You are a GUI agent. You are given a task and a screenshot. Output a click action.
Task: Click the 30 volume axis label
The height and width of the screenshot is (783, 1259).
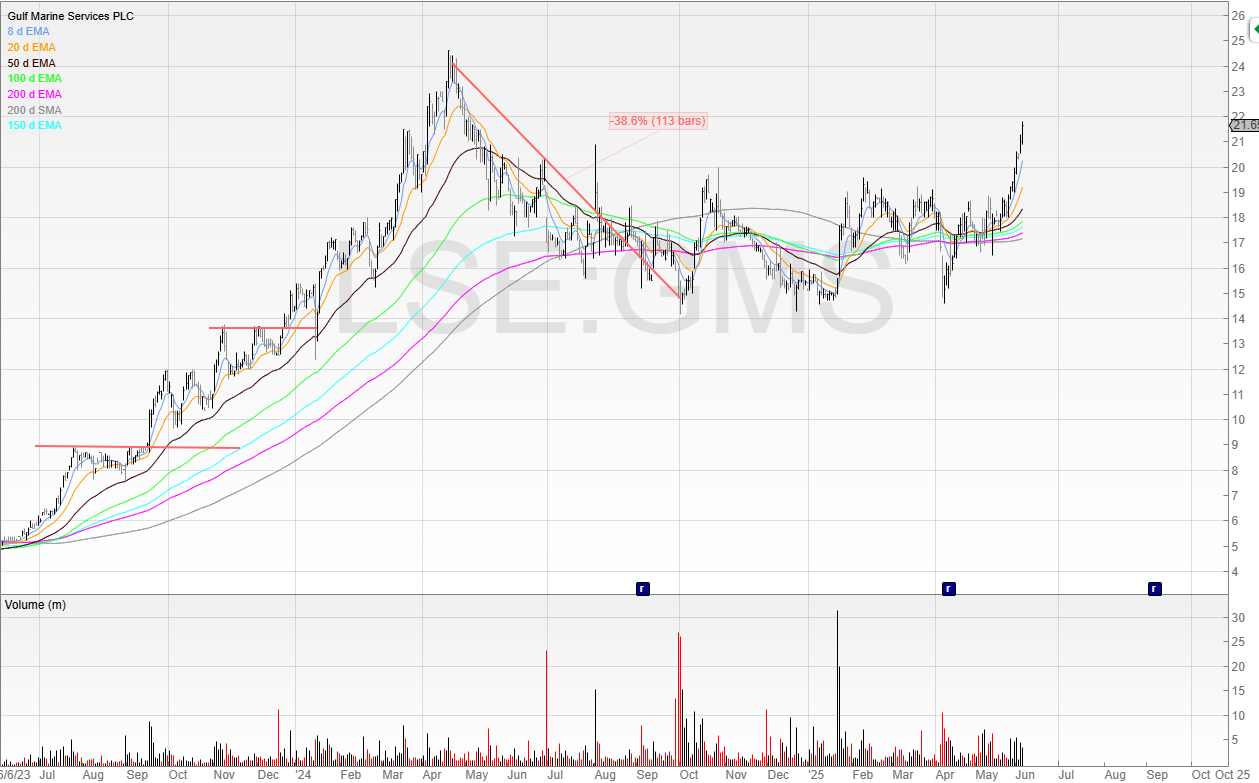[x=1238, y=618]
